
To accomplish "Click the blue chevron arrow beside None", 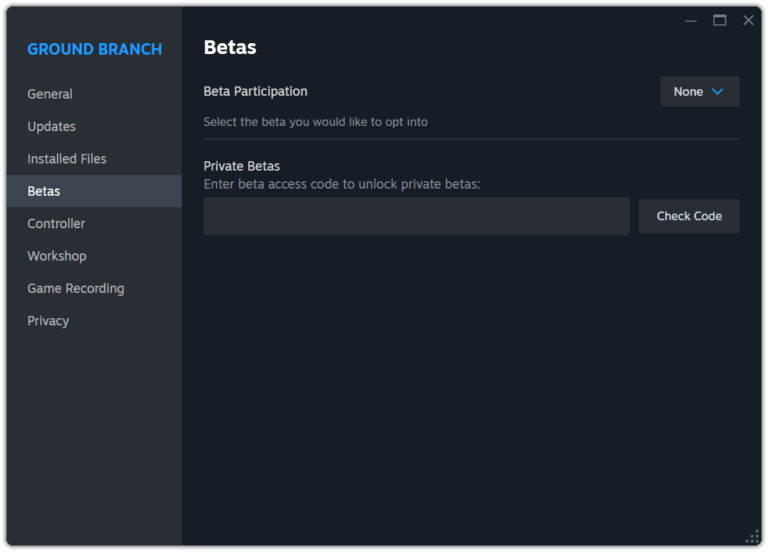I will pyautogui.click(x=717, y=92).
